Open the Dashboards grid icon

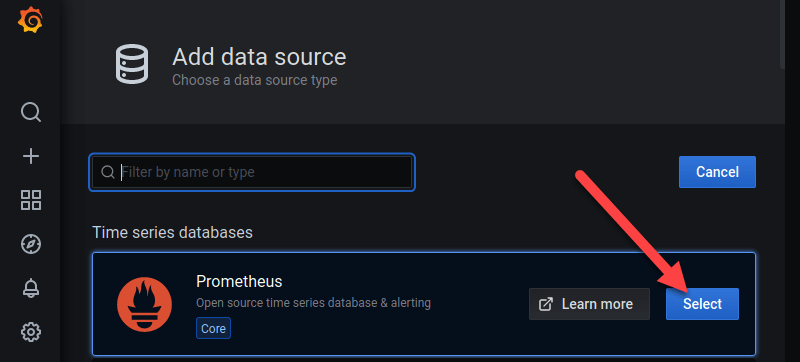pyautogui.click(x=31, y=200)
